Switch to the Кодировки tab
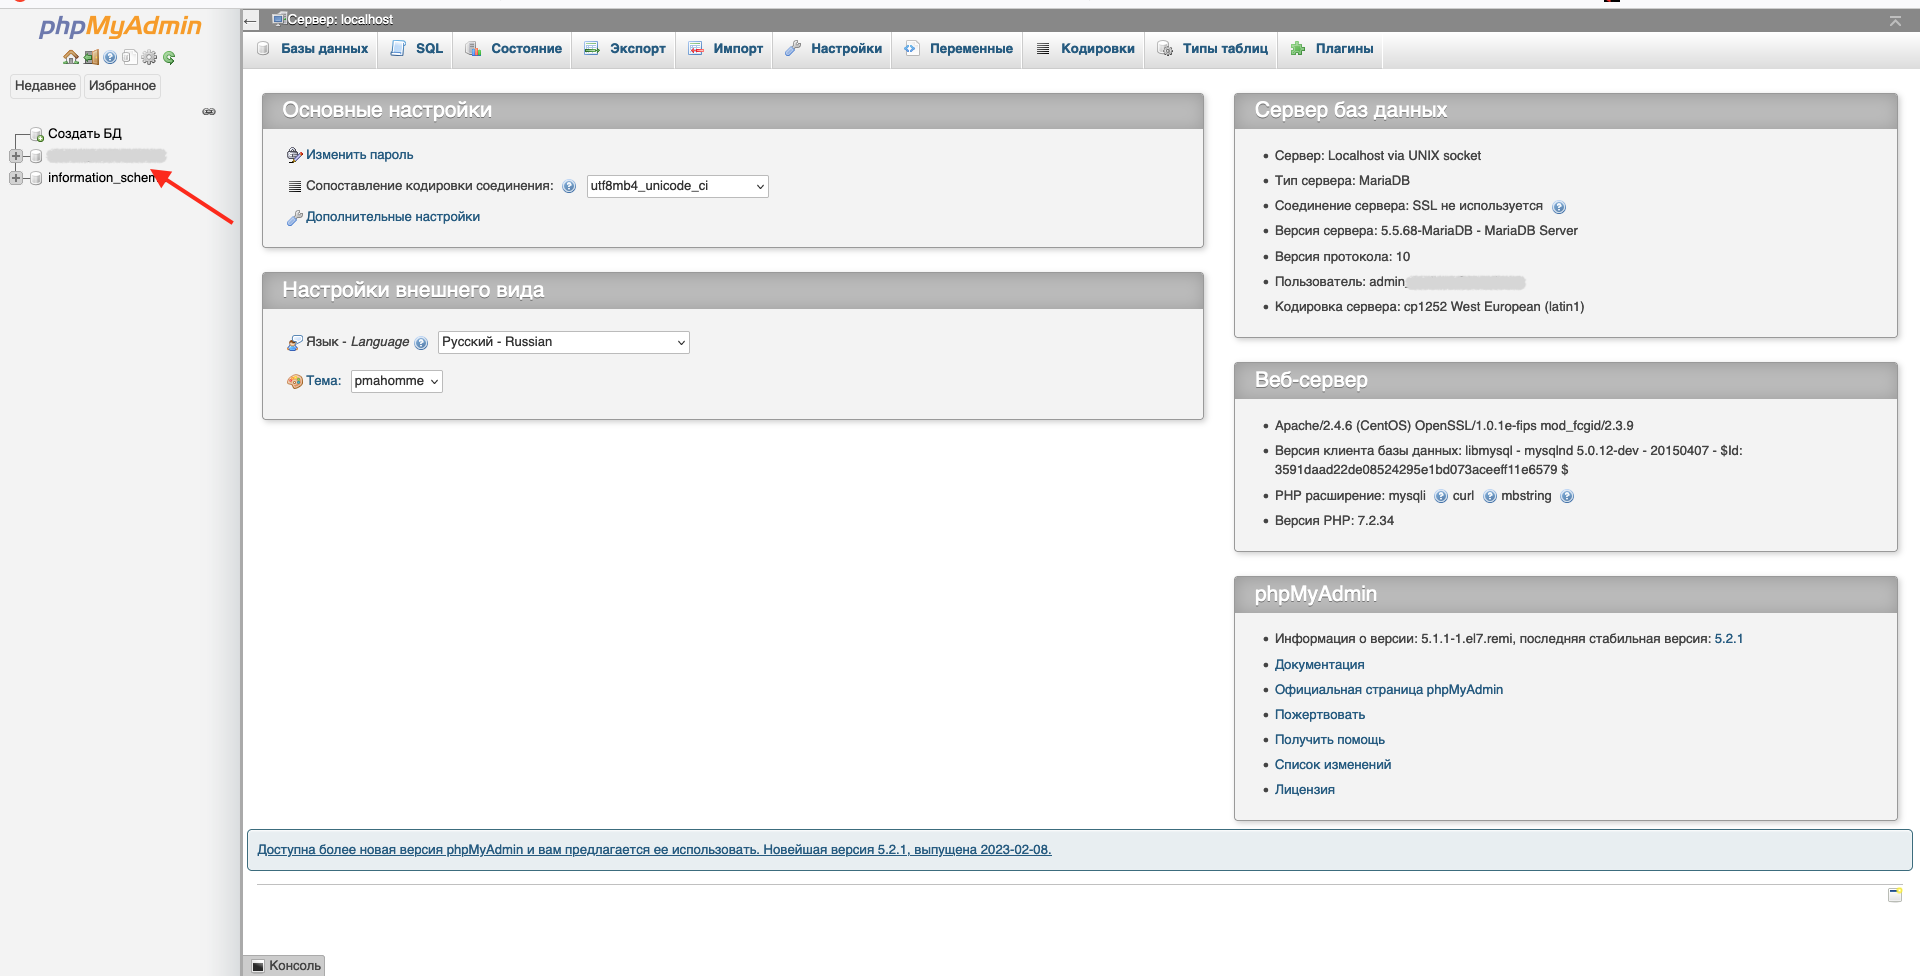1920x976 pixels. click(1086, 49)
